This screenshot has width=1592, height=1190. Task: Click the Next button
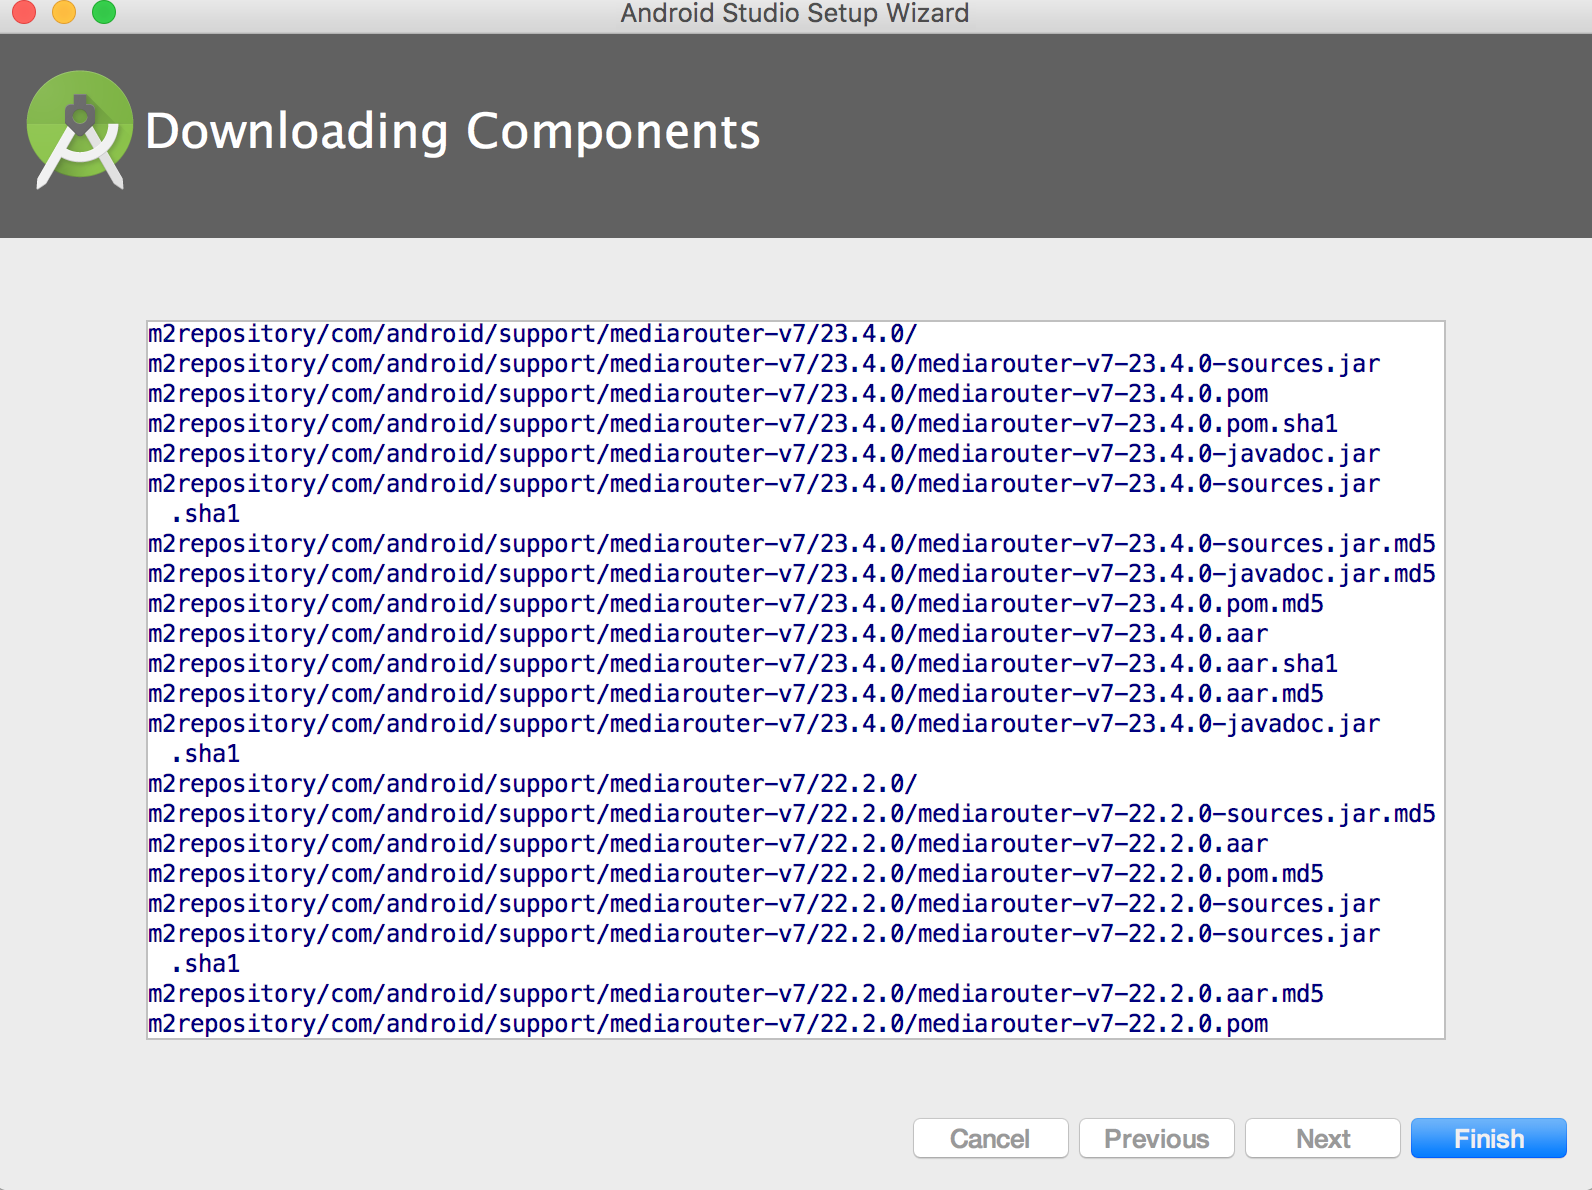click(x=1322, y=1138)
